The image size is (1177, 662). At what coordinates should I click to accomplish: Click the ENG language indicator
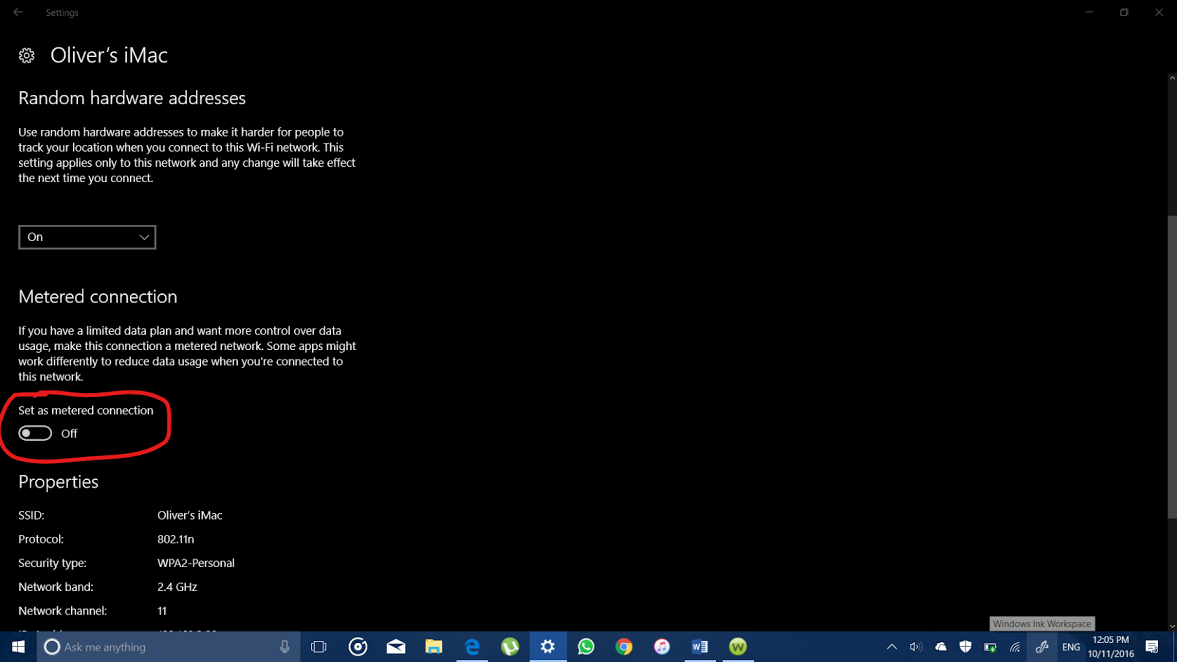tap(1071, 647)
